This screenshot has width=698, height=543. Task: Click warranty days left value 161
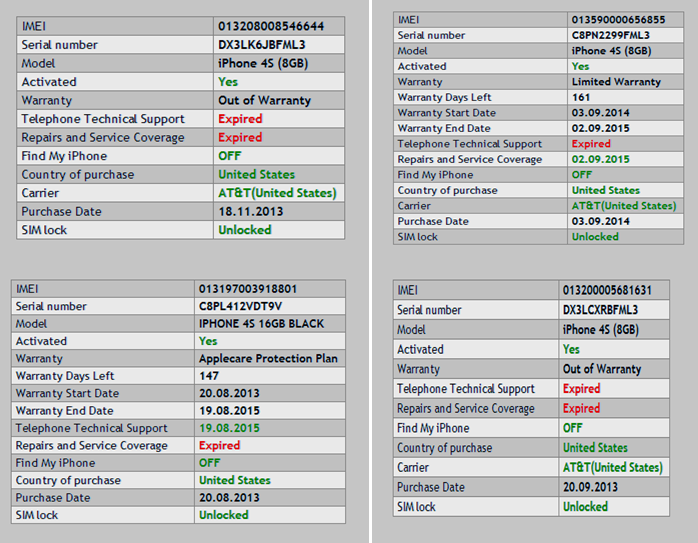(x=581, y=97)
